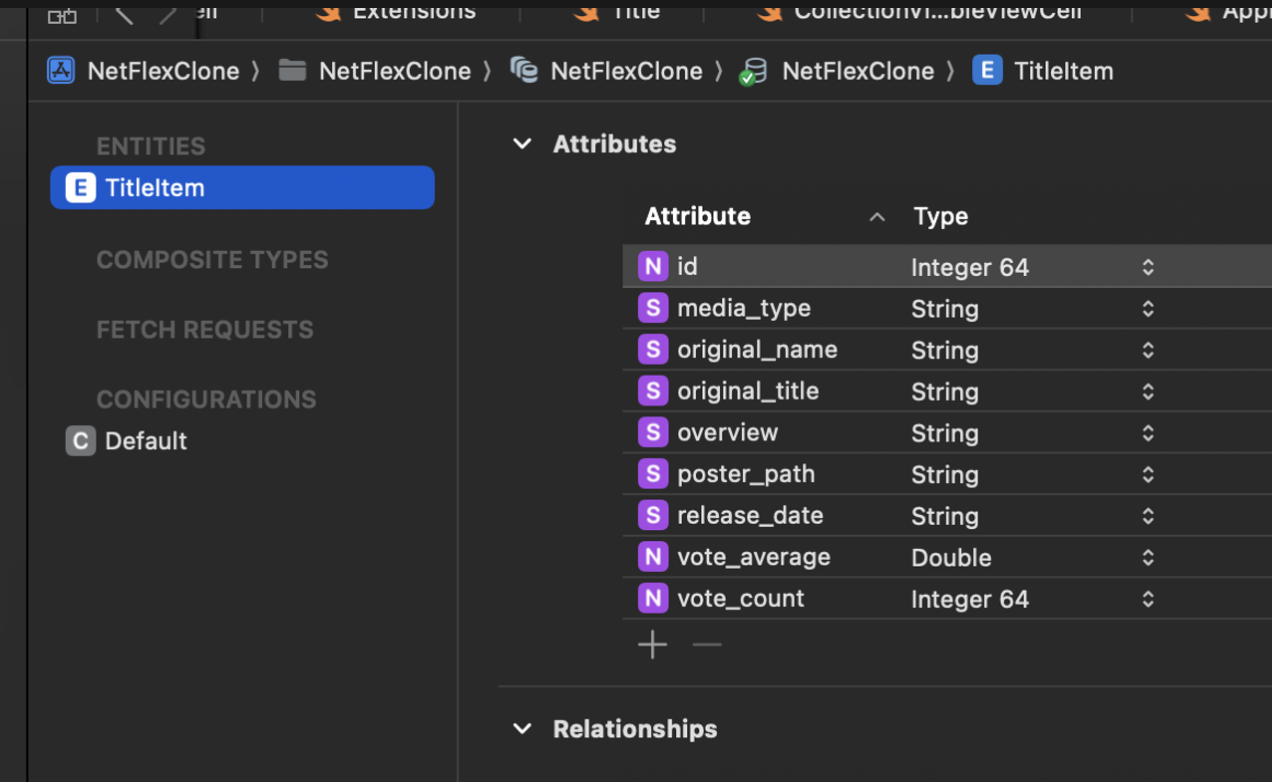Click the Double type of vote_average
Viewport: 1272px width, 782px height.
coord(951,558)
